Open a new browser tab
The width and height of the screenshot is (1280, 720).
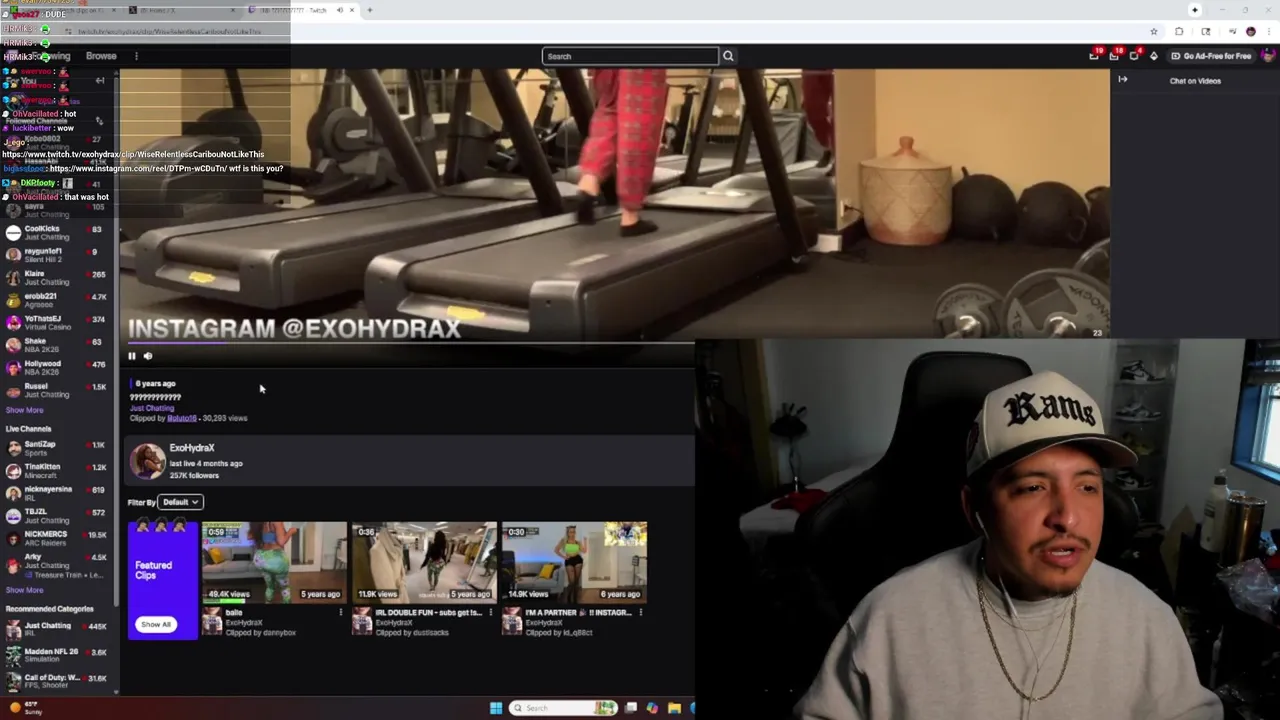point(369,10)
